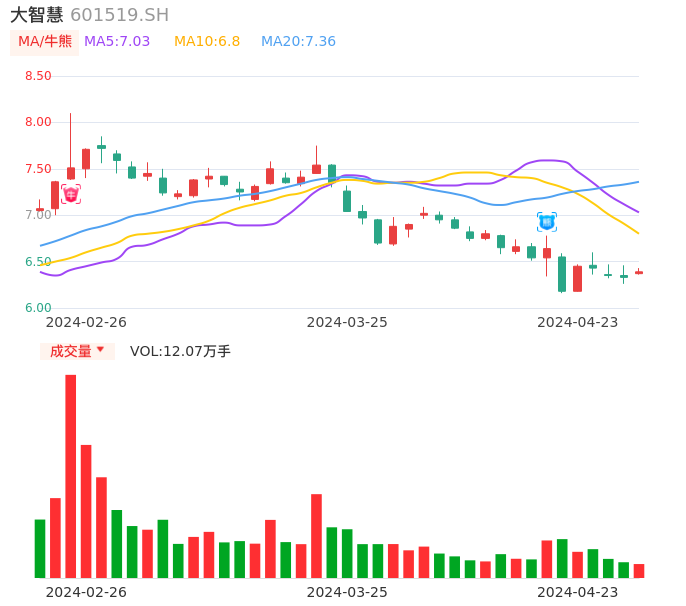Click the 6.00 price axis label
This screenshot has height=606, width=686.
click(x=38, y=308)
